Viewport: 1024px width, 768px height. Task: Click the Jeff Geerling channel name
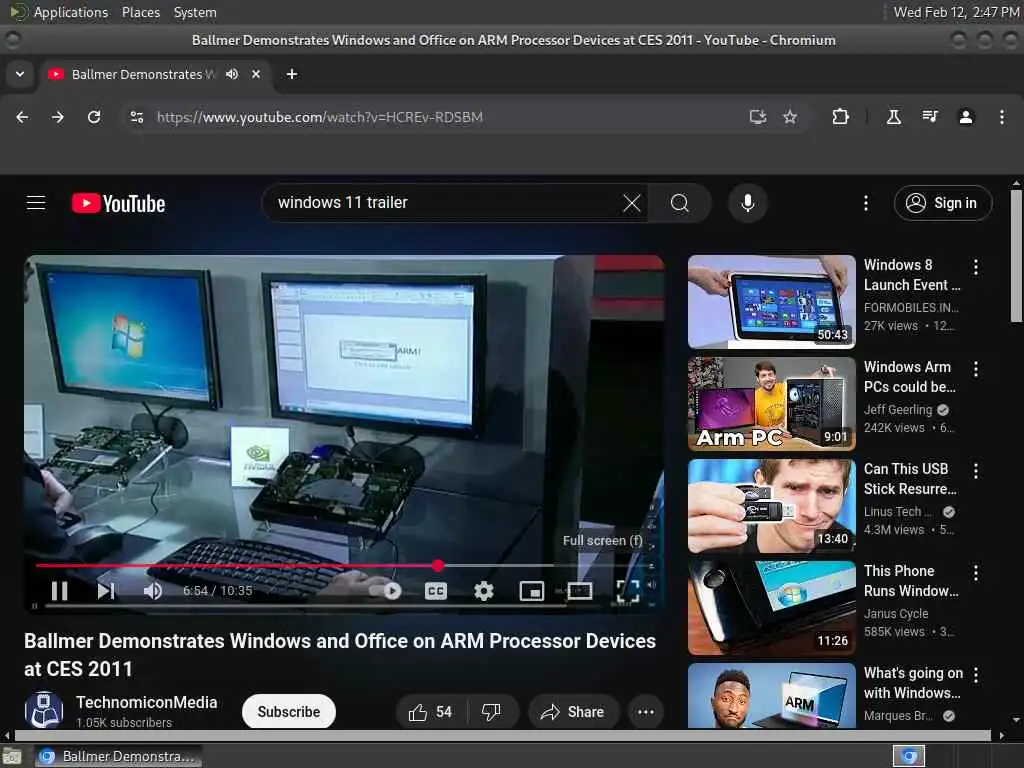(x=897, y=409)
